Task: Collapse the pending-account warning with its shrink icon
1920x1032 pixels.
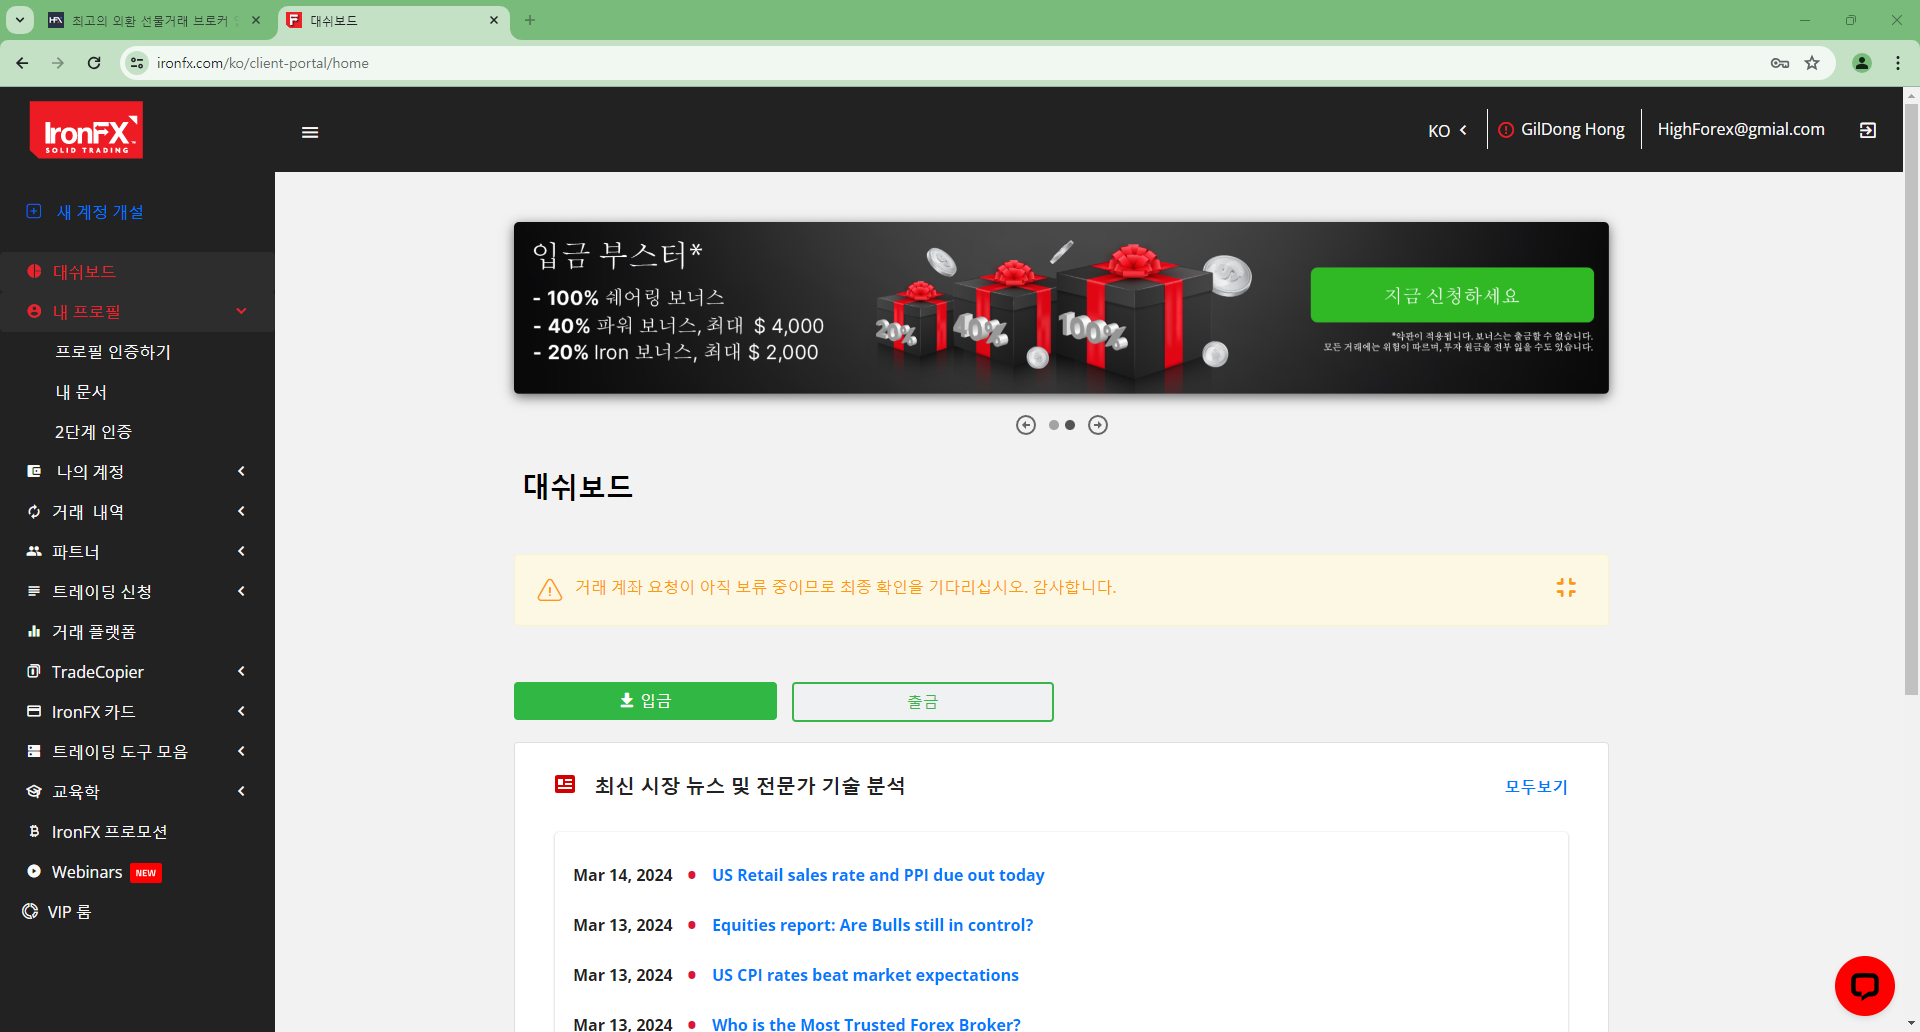Action: click(1566, 588)
